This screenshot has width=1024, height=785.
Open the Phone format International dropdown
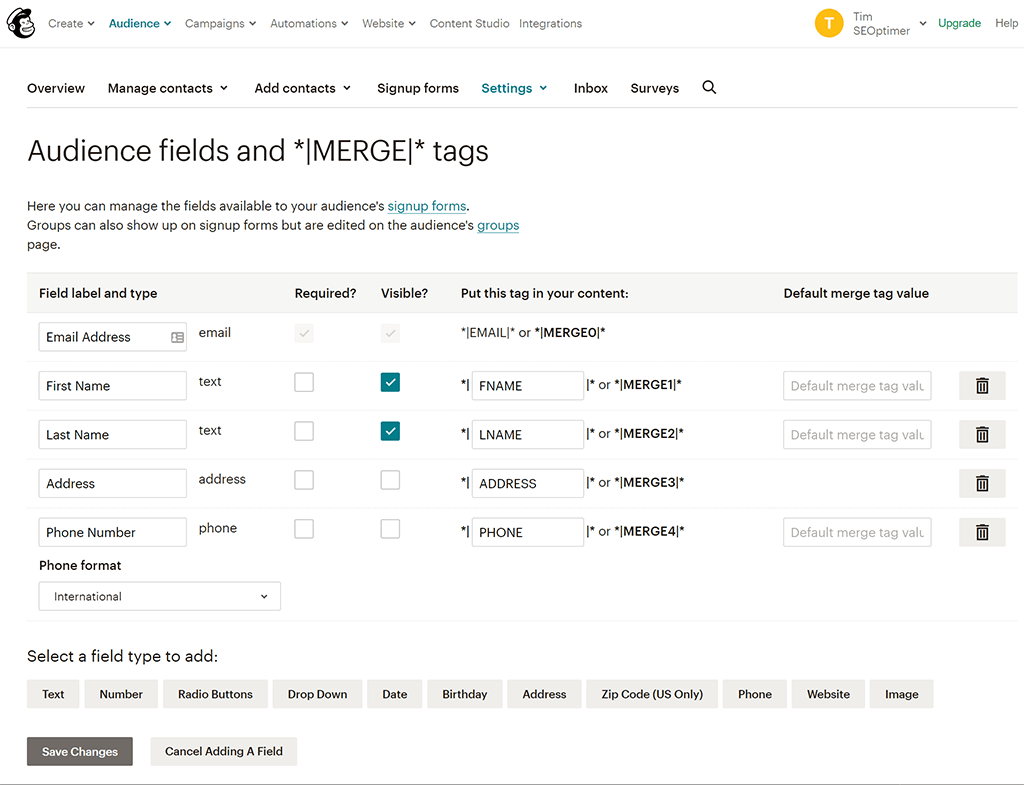point(160,596)
